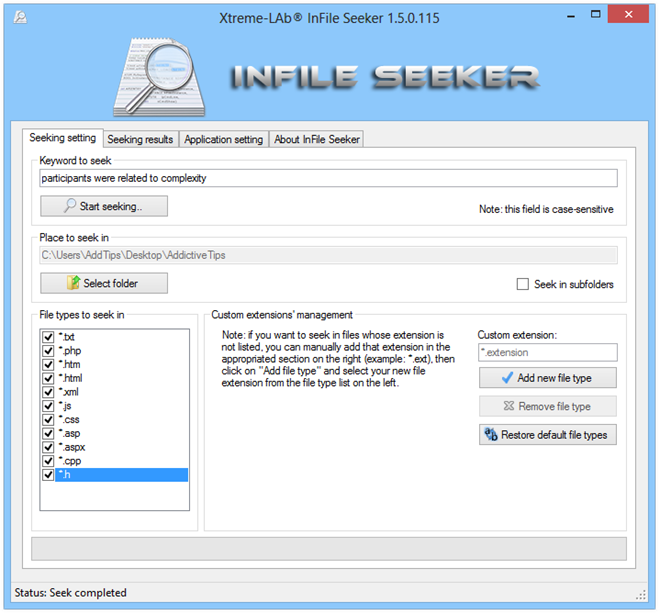This screenshot has width=660, height=613.
Task: Click the 'Status: Seek completed' status text
Action: [70, 592]
